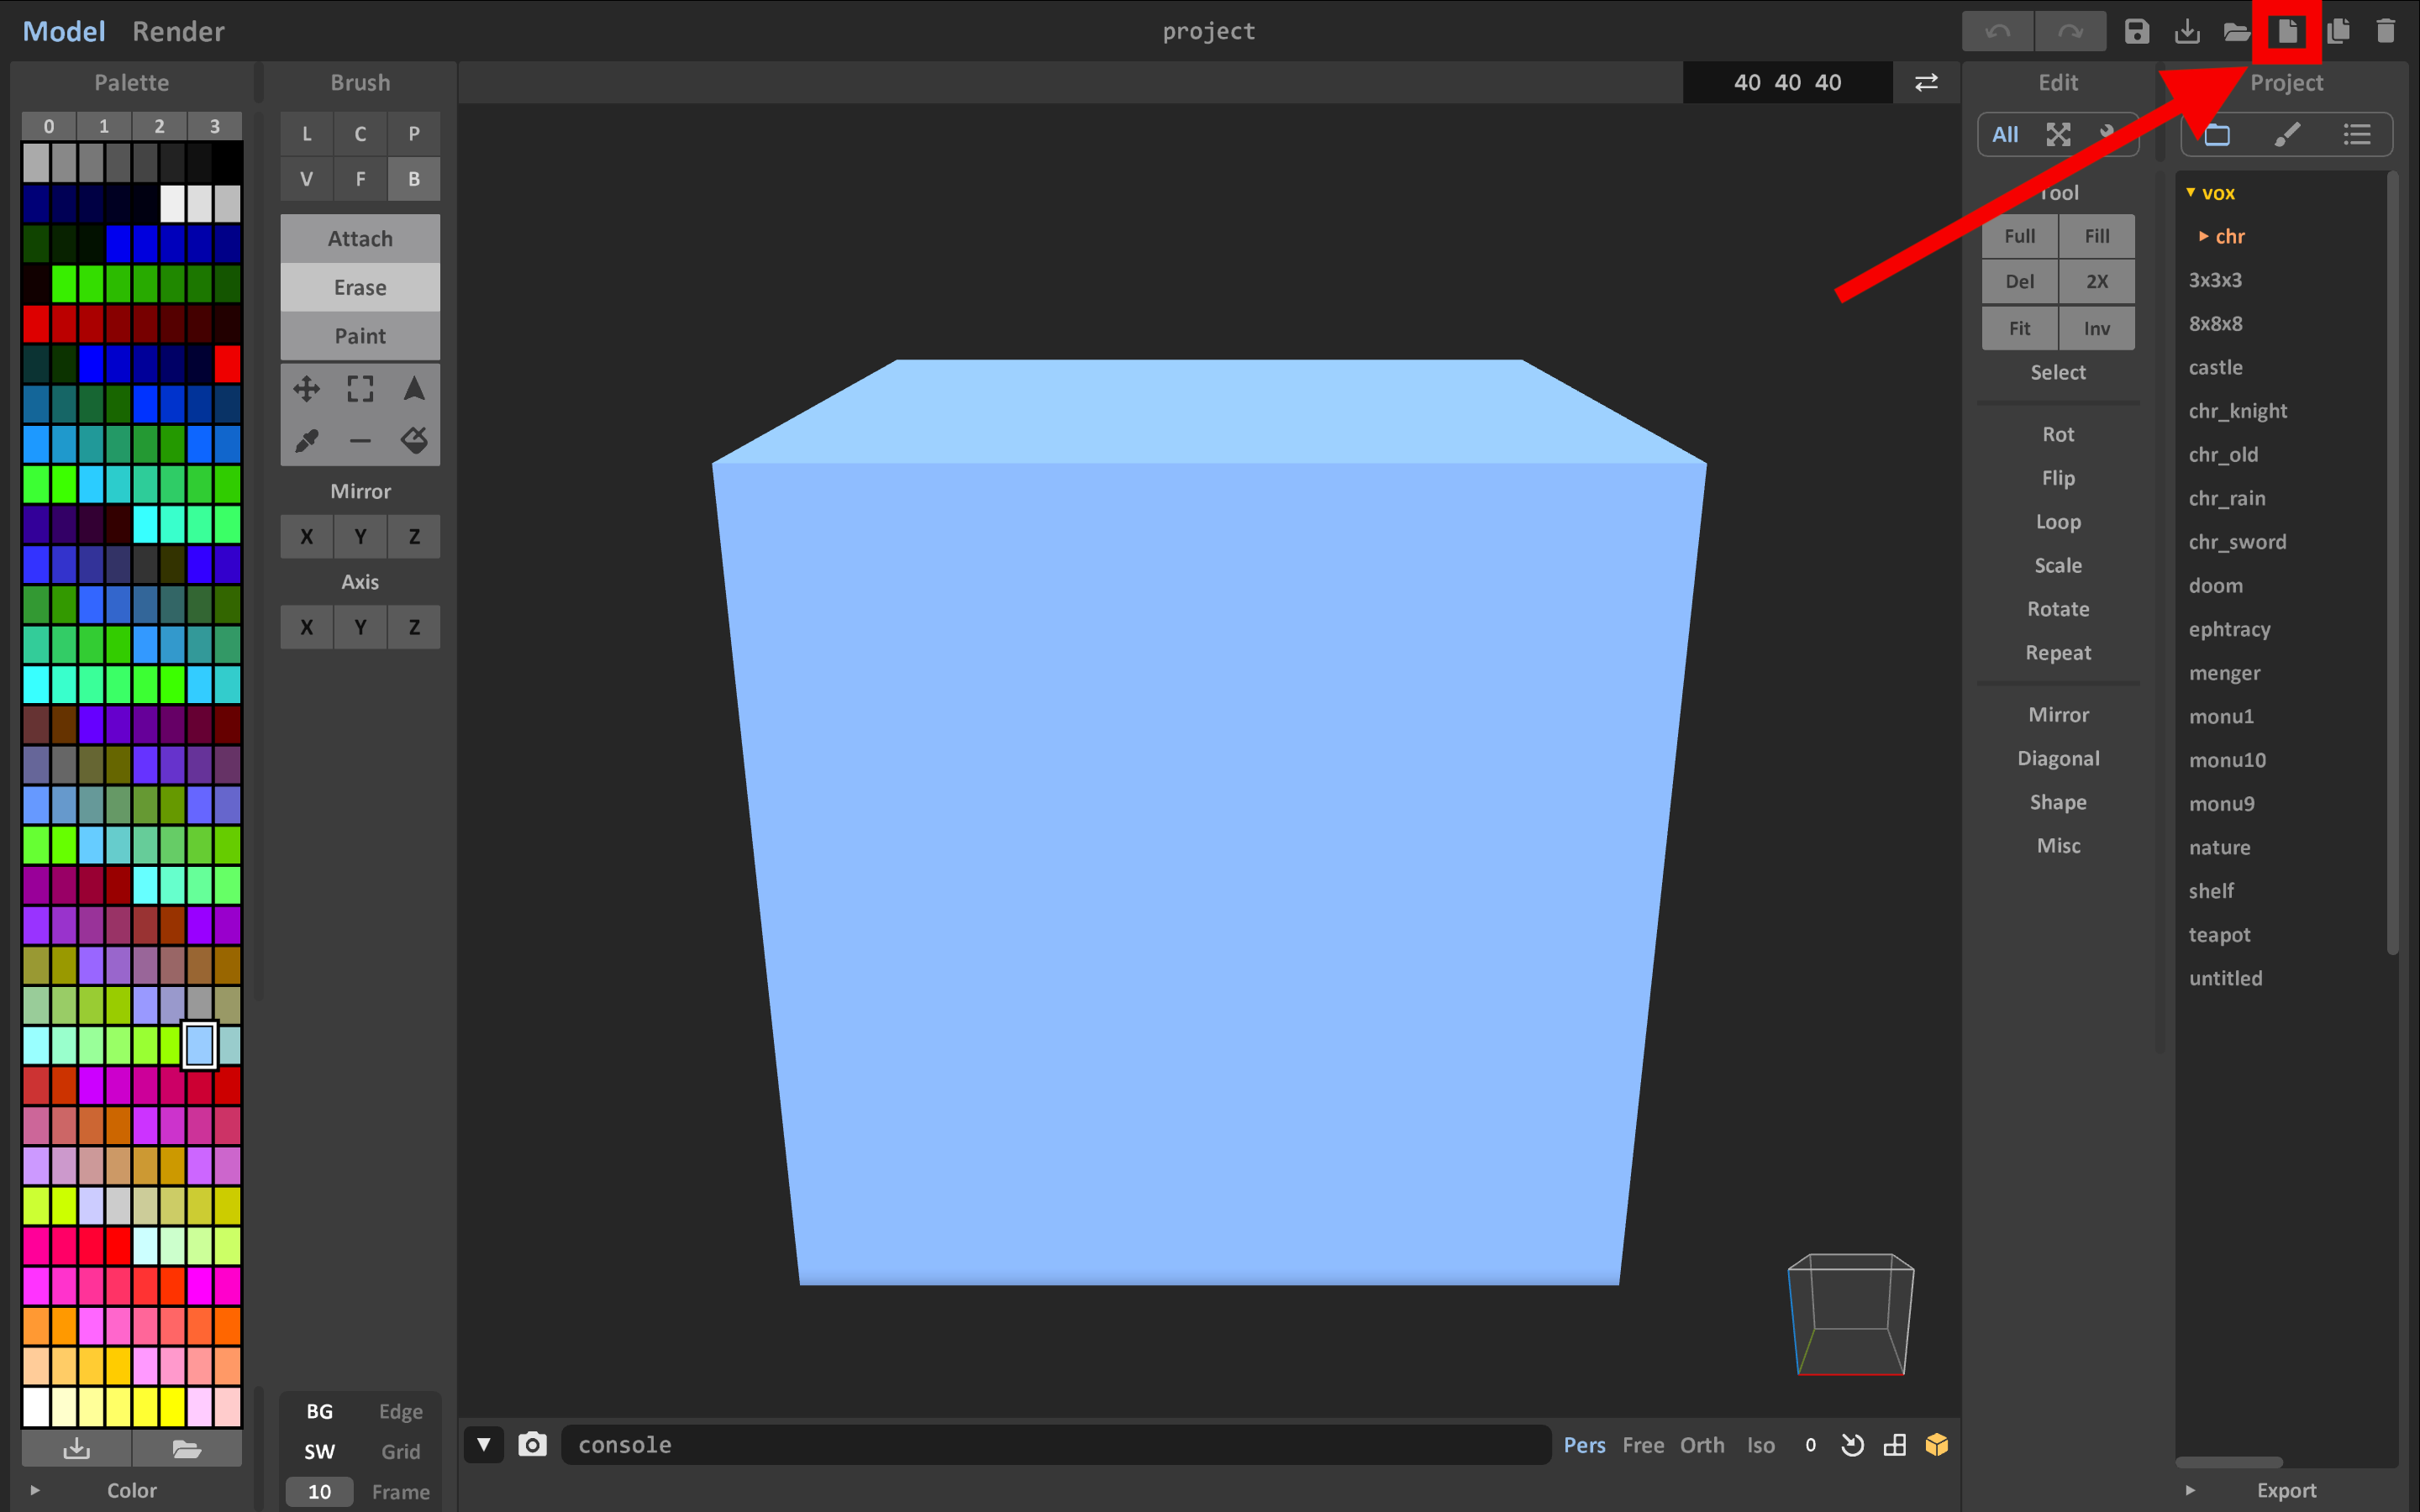The height and width of the screenshot is (1512, 2420).
Task: Click the Save project icon
Action: [2138, 31]
